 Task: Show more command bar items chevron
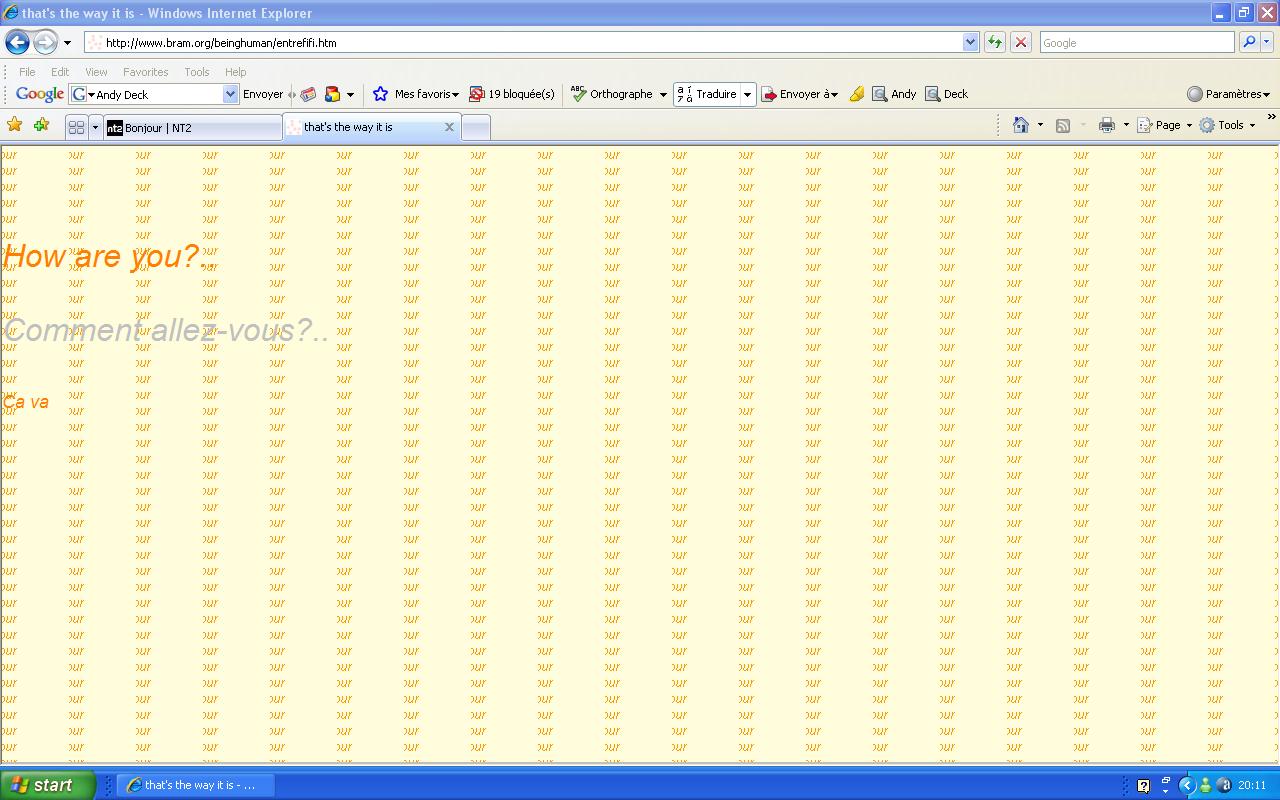click(1271, 118)
